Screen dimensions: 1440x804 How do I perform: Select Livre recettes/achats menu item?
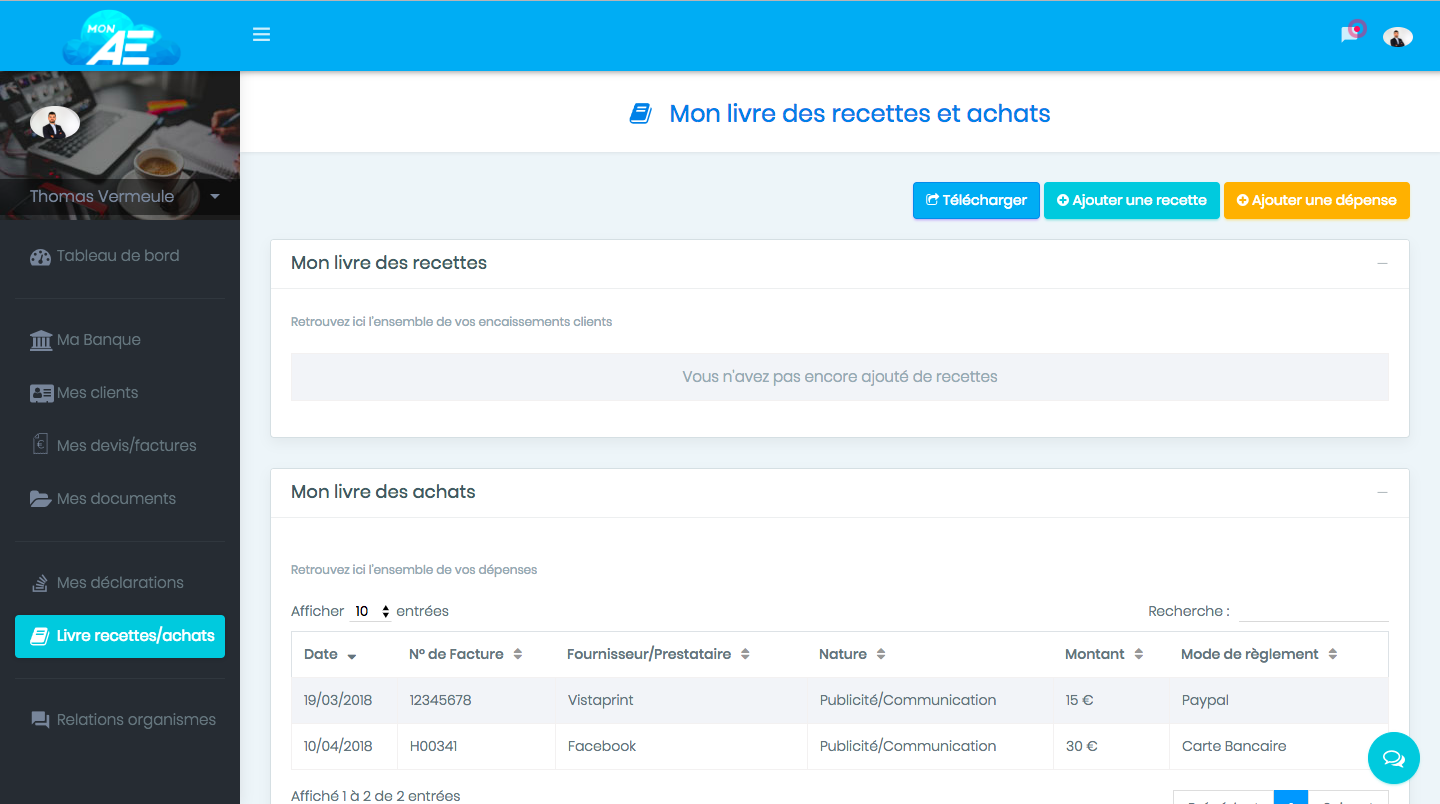click(120, 636)
